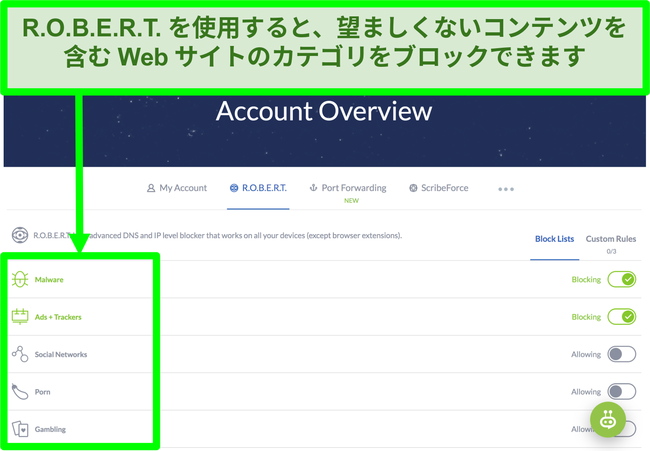The image size is (650, 451).
Task: Click the NEW badge under Port Forwarding
Action: (352, 201)
